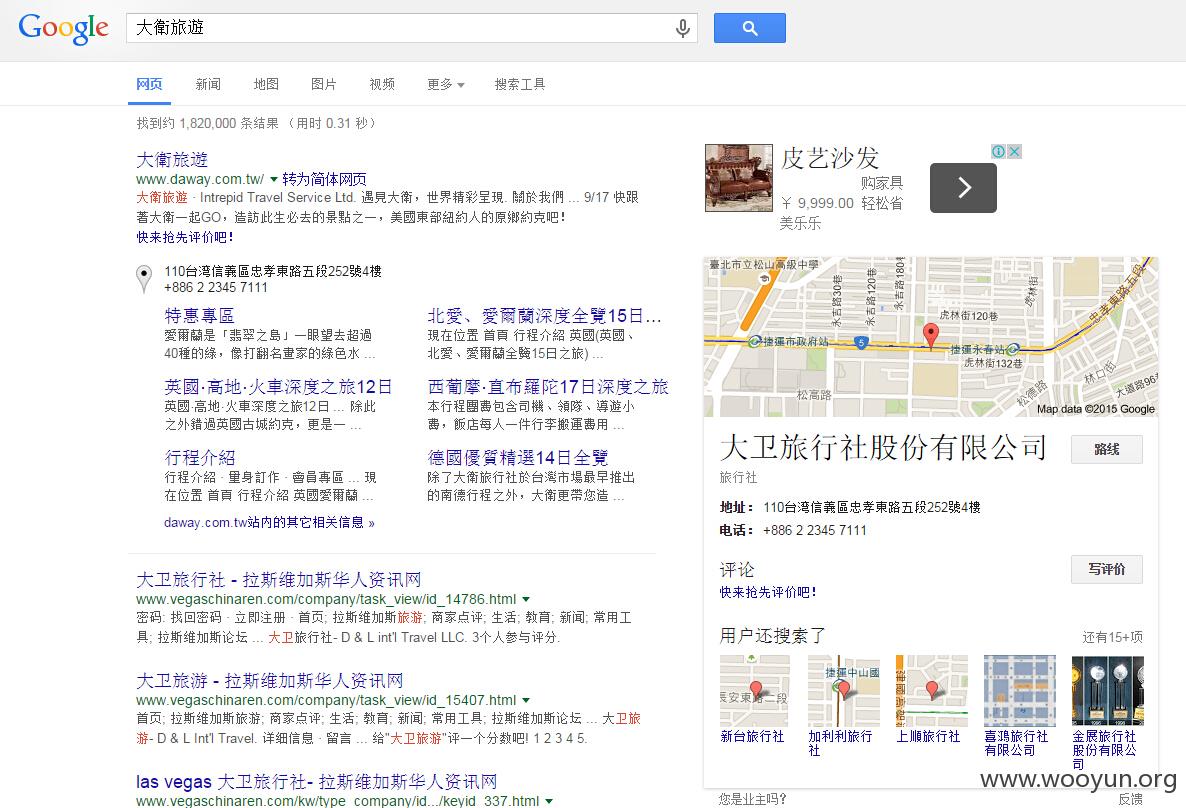Click the gray location pin by the address

(x=144, y=278)
